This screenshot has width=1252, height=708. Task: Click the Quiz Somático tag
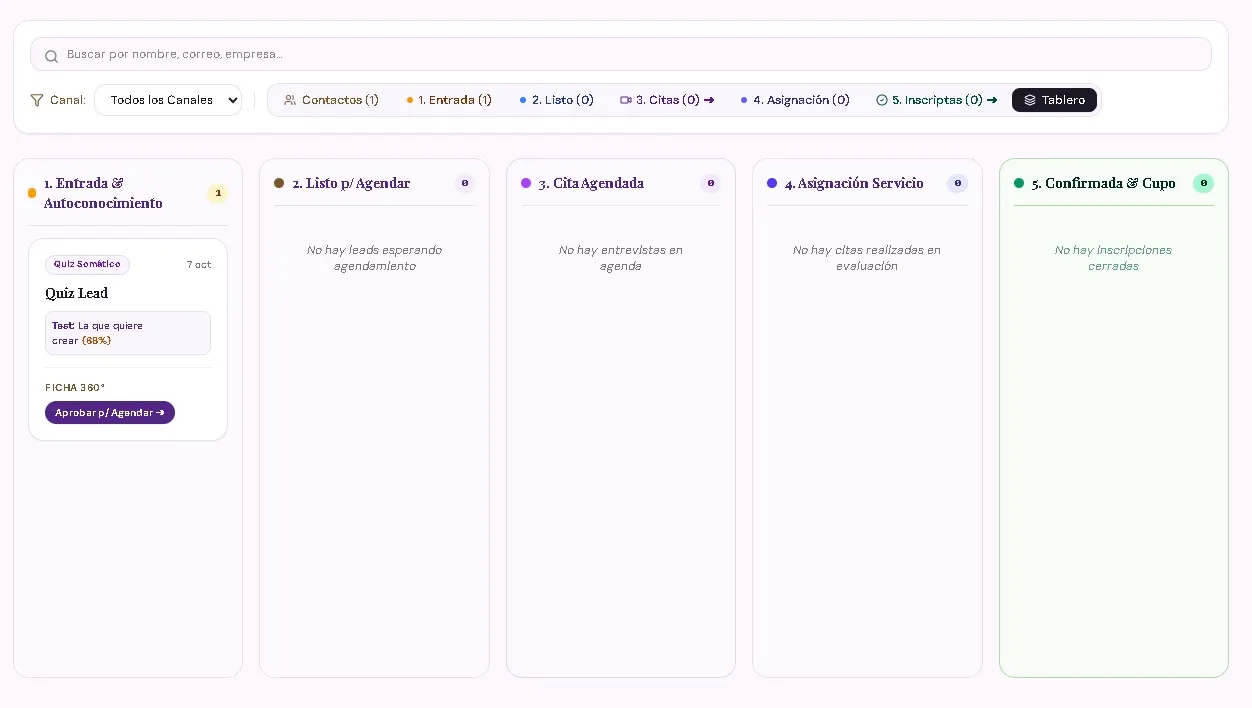tap(87, 264)
